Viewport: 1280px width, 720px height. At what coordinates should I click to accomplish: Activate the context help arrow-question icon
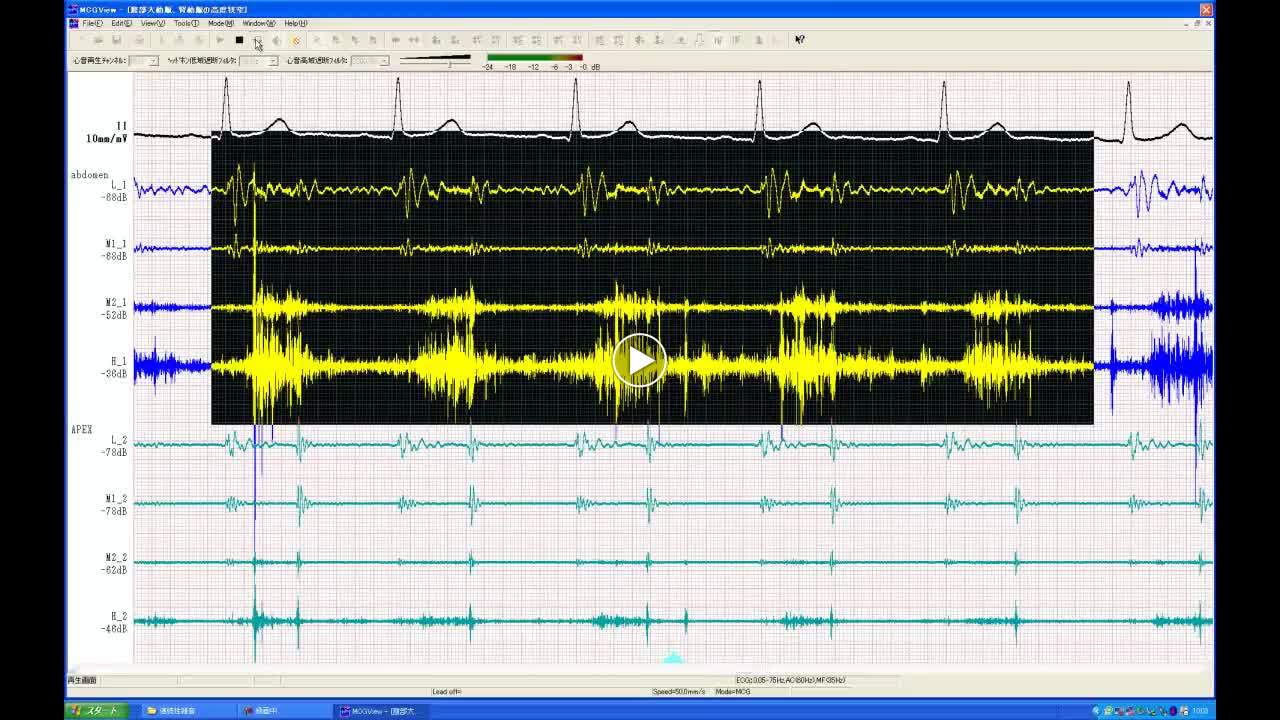tap(799, 40)
